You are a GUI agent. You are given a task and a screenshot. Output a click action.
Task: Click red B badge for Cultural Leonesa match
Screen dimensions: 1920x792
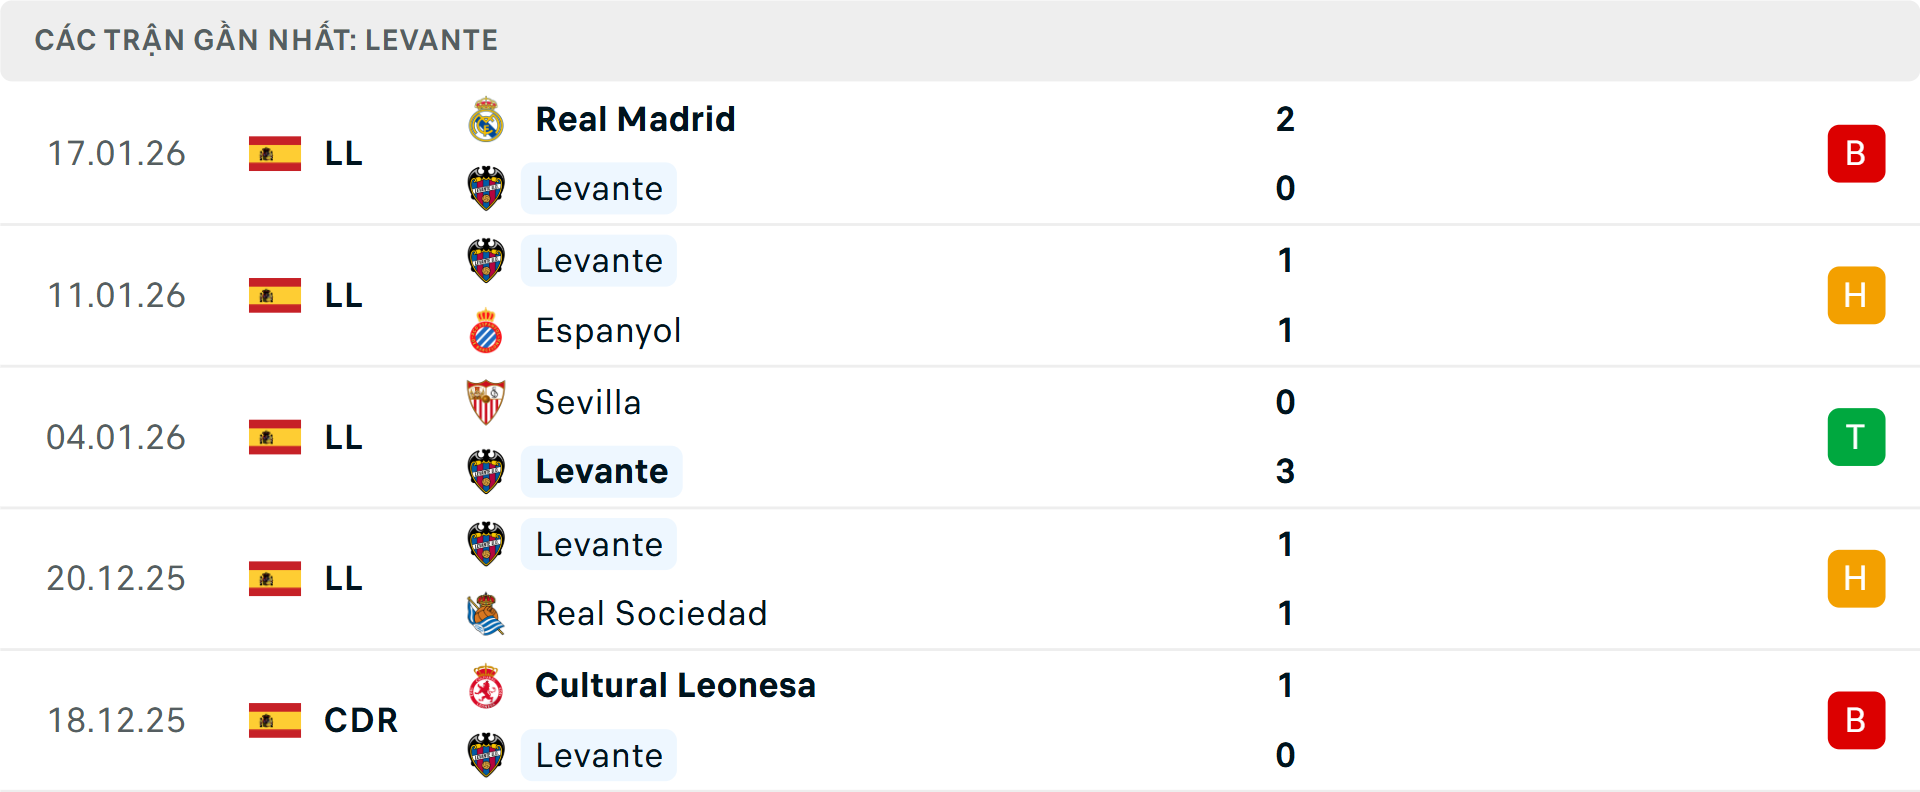(x=1856, y=720)
